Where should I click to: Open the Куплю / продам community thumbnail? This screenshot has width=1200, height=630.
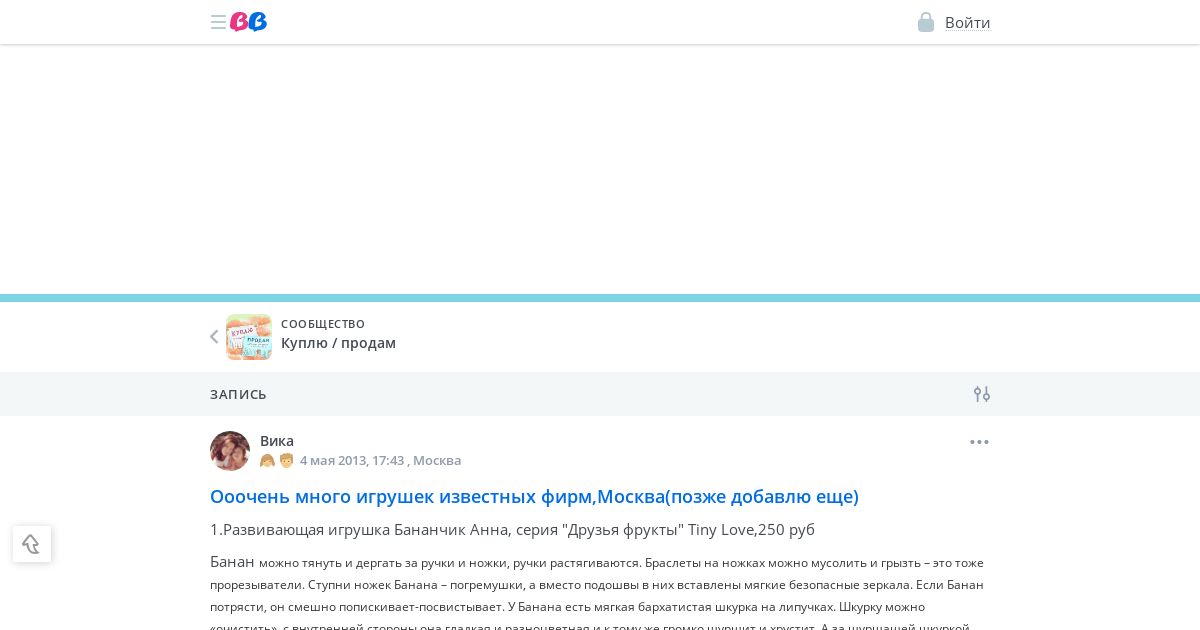tap(249, 337)
